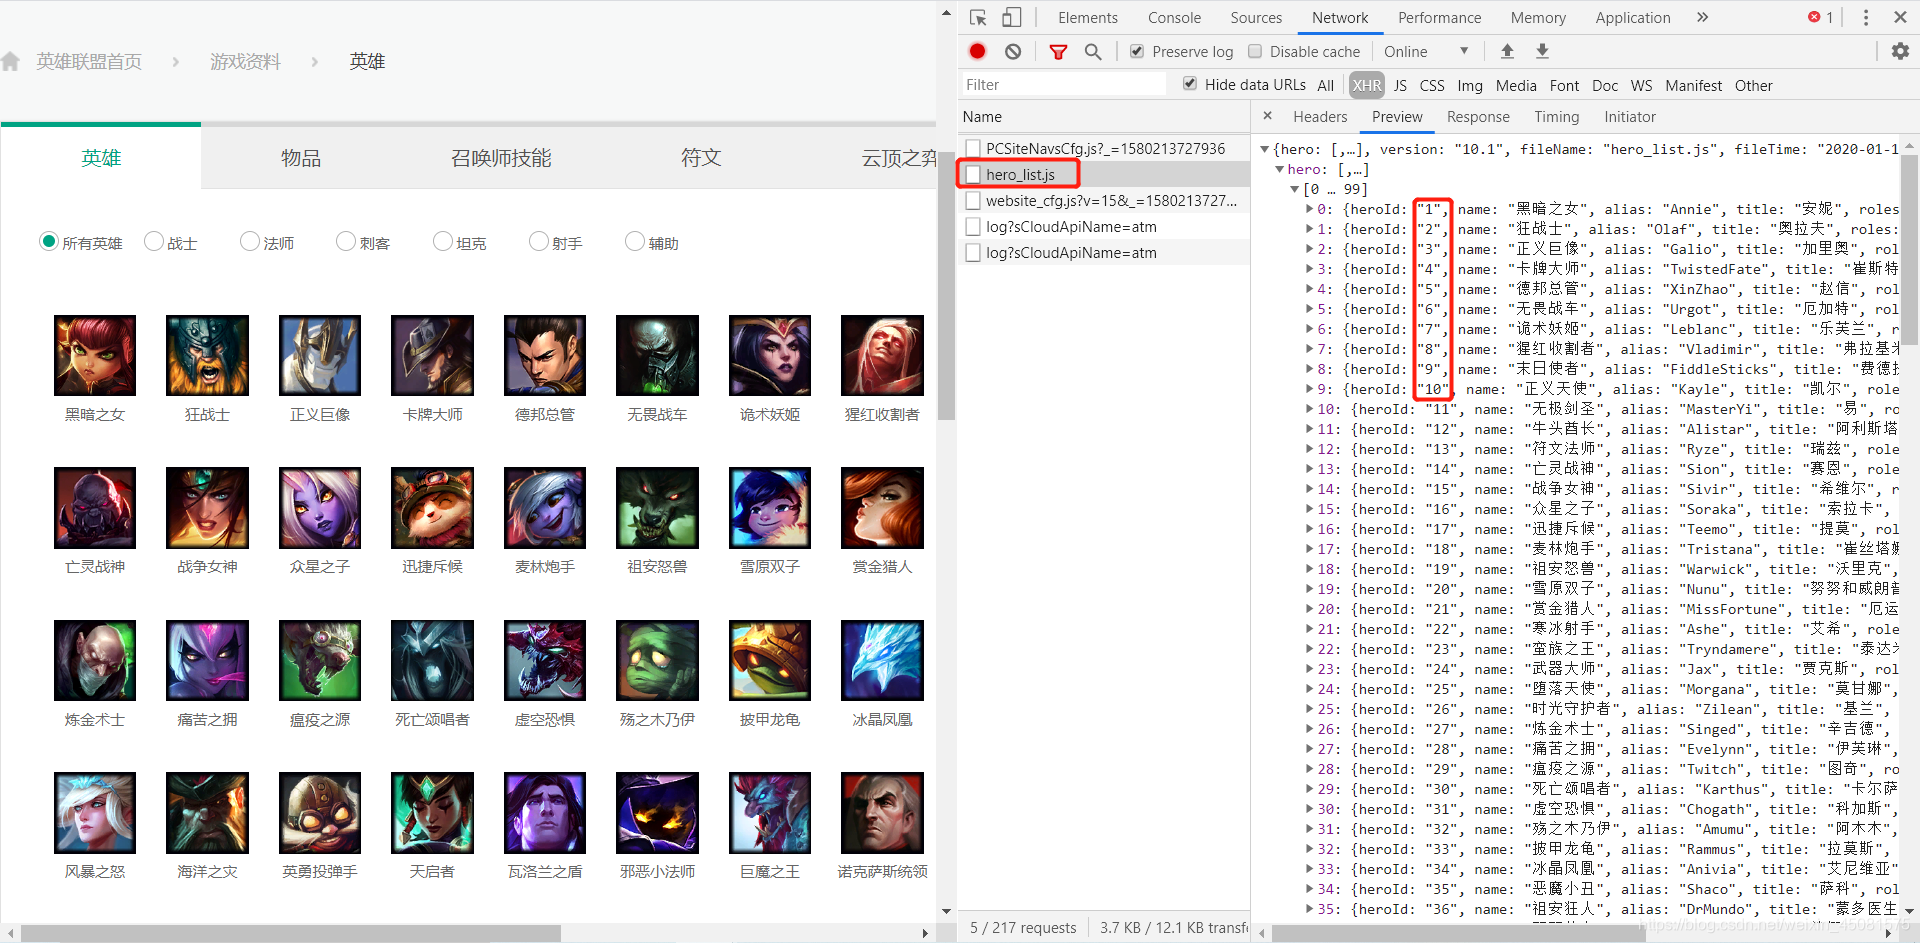The image size is (1920, 943).
Task: Switch to the Console panel tab
Action: point(1174,17)
